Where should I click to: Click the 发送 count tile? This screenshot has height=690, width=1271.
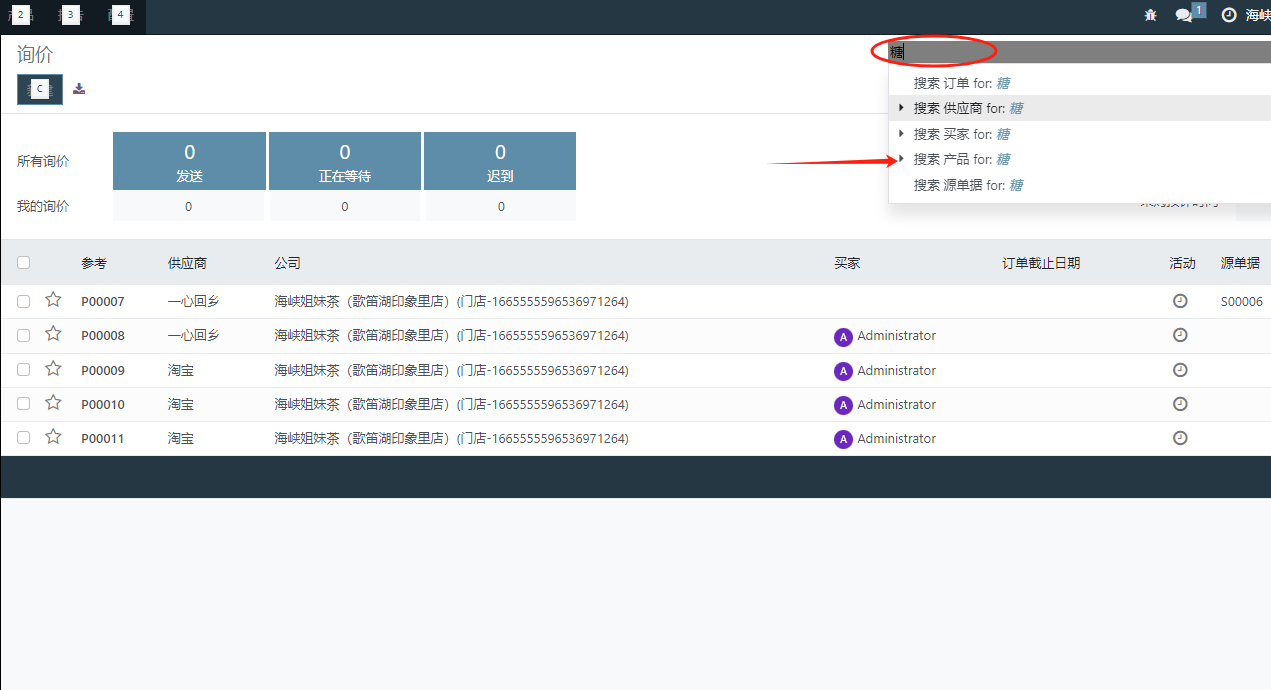[189, 161]
